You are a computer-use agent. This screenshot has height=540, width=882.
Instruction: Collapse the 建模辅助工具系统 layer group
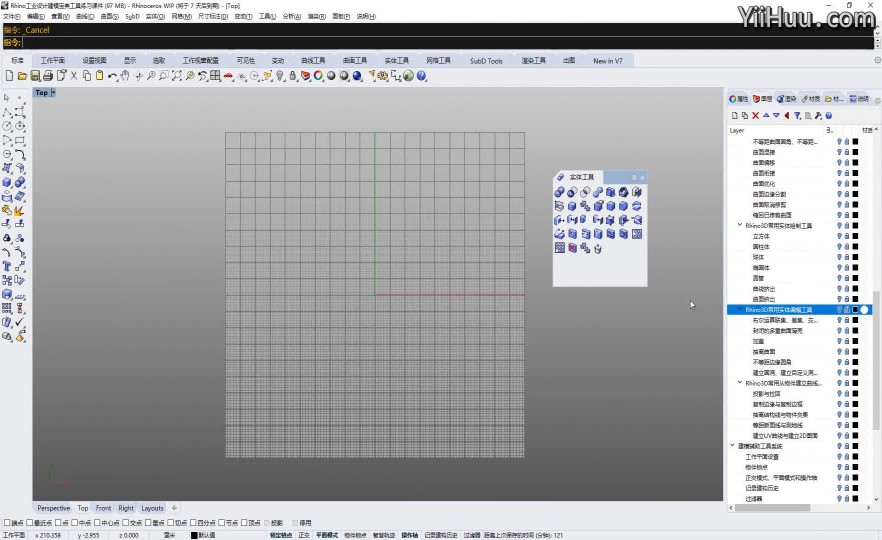pyautogui.click(x=732, y=446)
